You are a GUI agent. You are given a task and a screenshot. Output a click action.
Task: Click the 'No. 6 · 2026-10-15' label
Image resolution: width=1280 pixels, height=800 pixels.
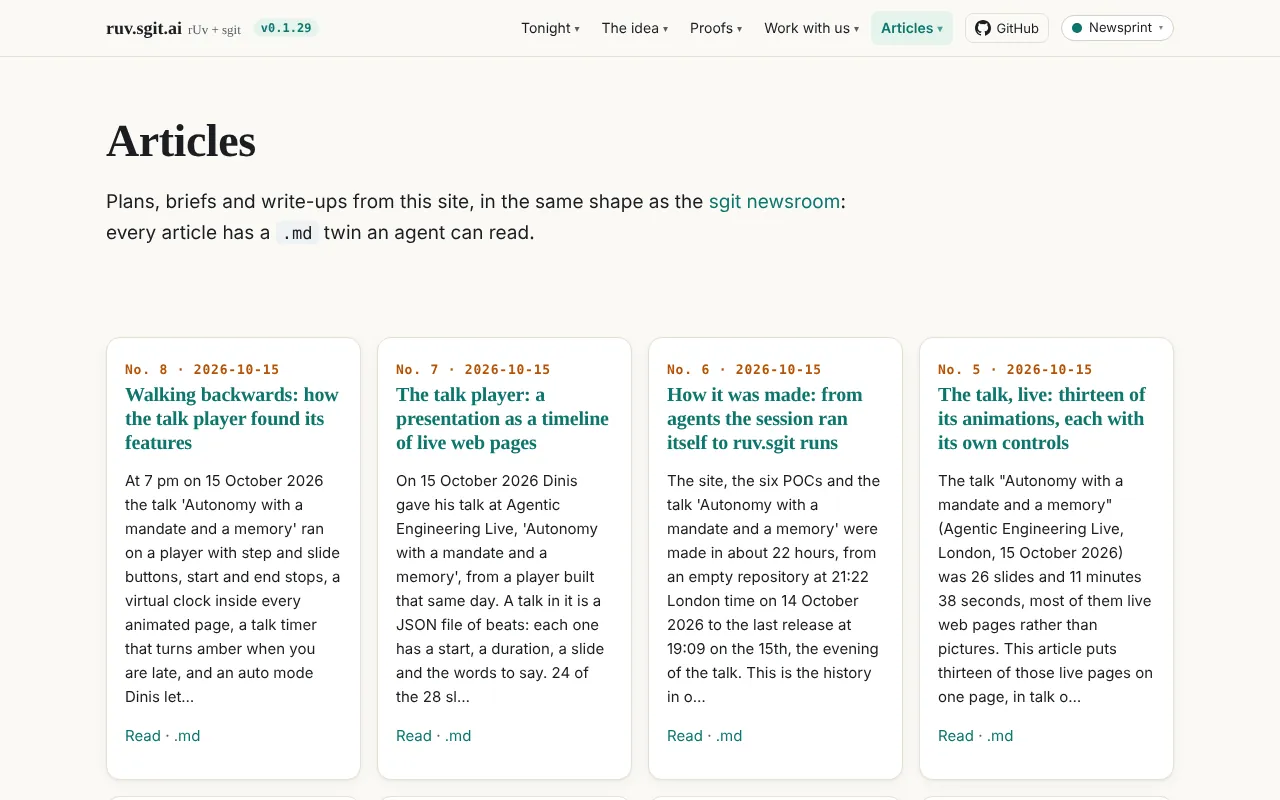(x=744, y=369)
